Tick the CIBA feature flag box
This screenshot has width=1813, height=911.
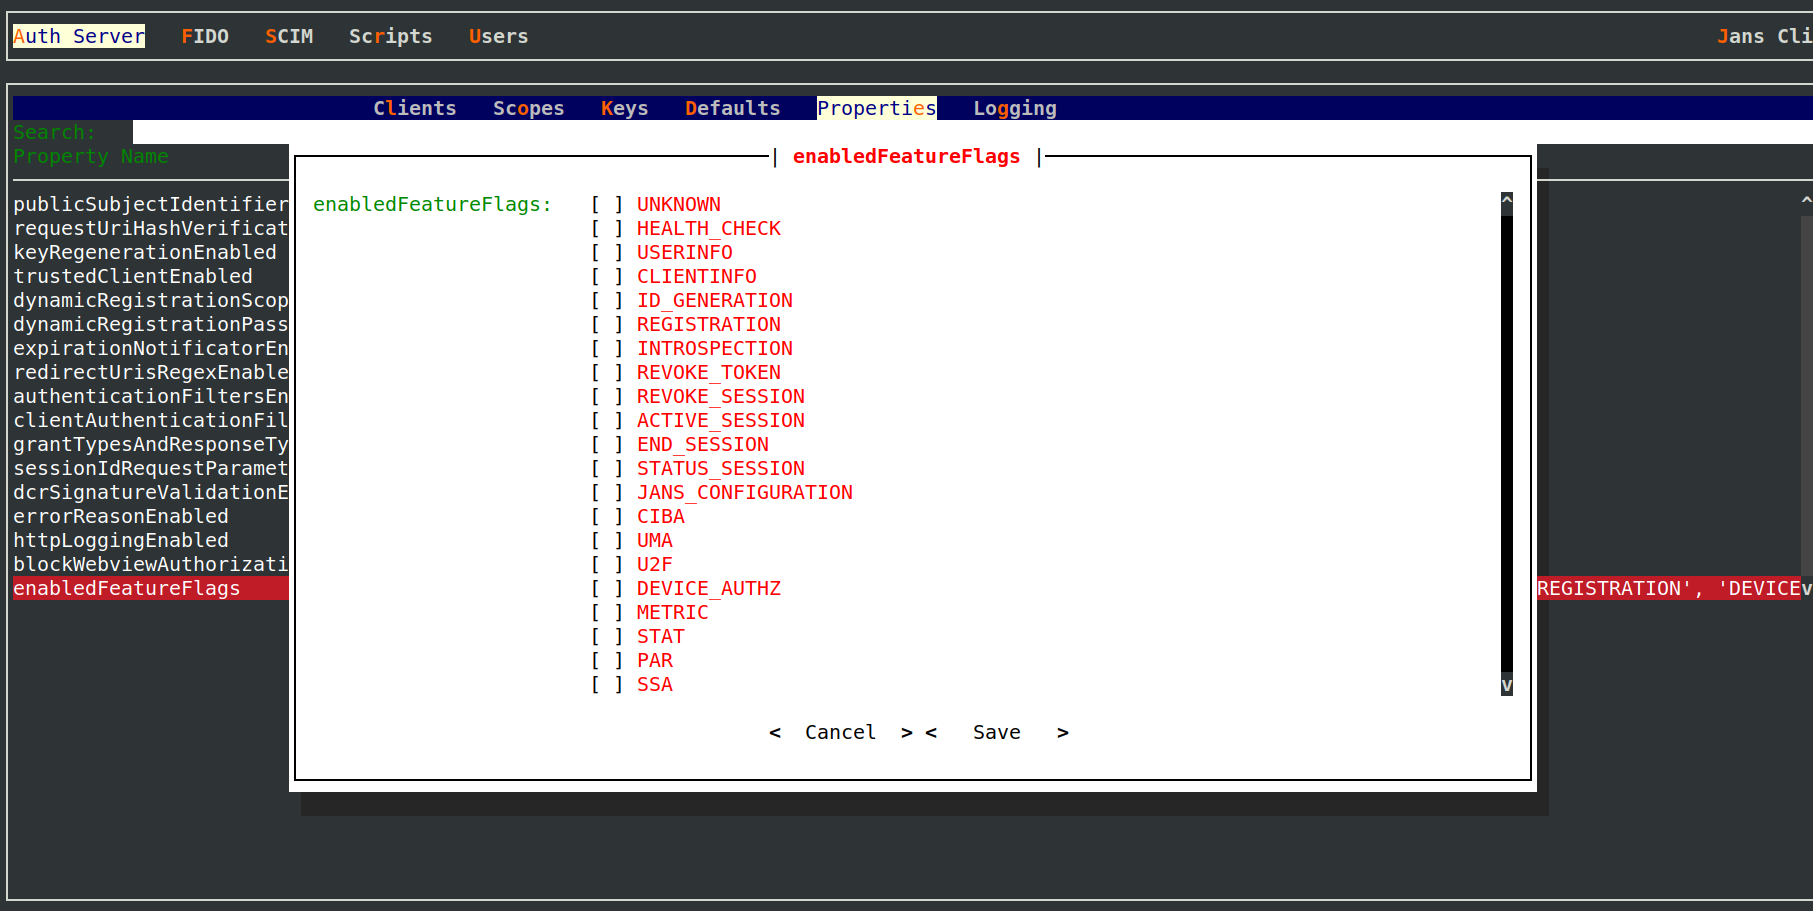(607, 517)
